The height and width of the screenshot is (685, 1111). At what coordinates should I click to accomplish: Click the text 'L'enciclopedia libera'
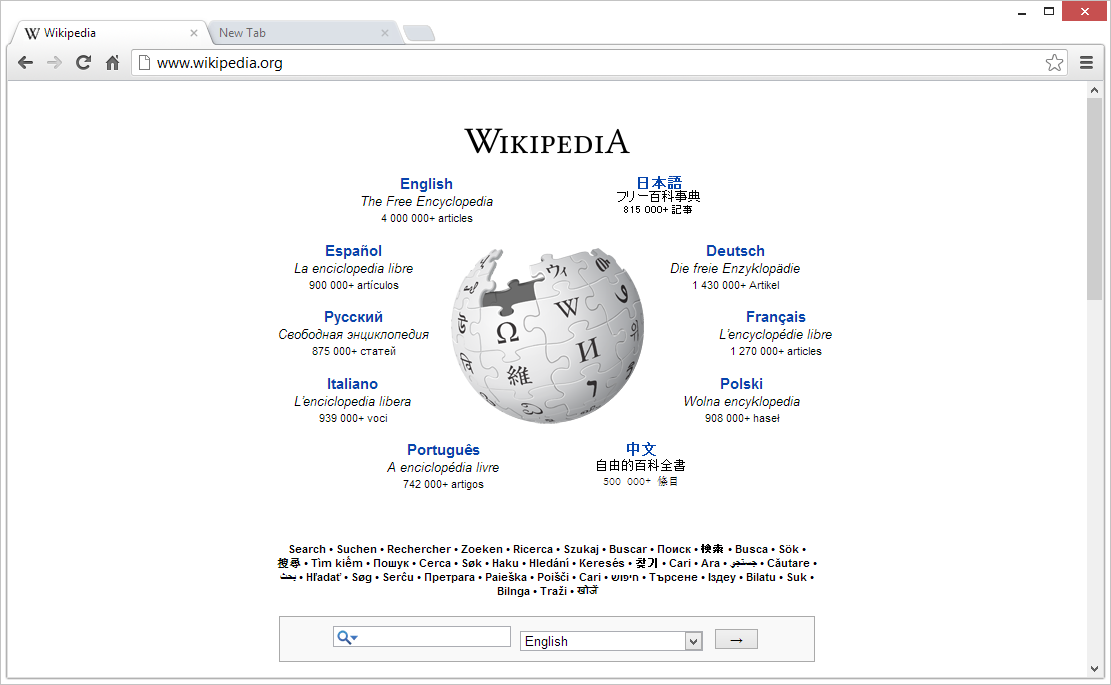point(352,402)
